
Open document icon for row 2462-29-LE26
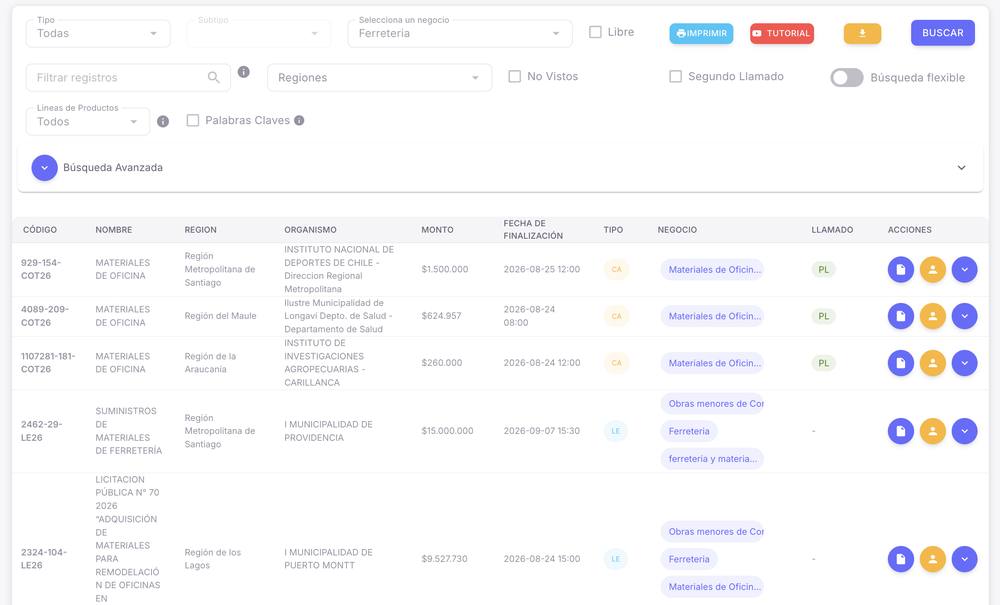901,431
